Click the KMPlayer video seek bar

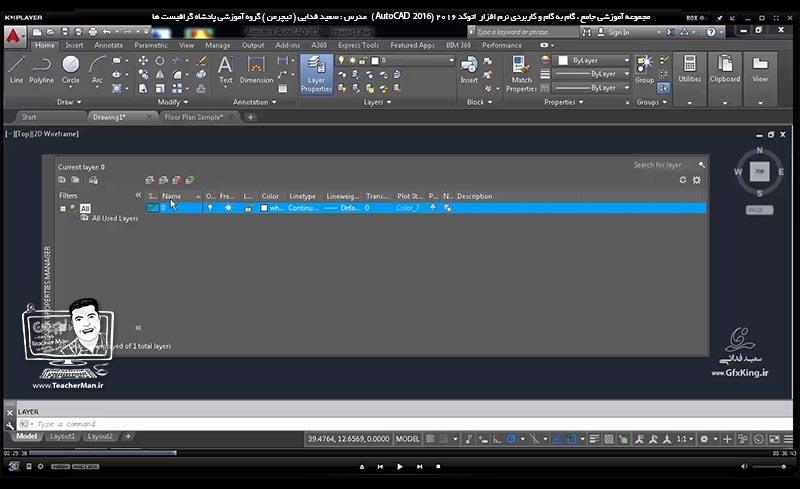399,453
